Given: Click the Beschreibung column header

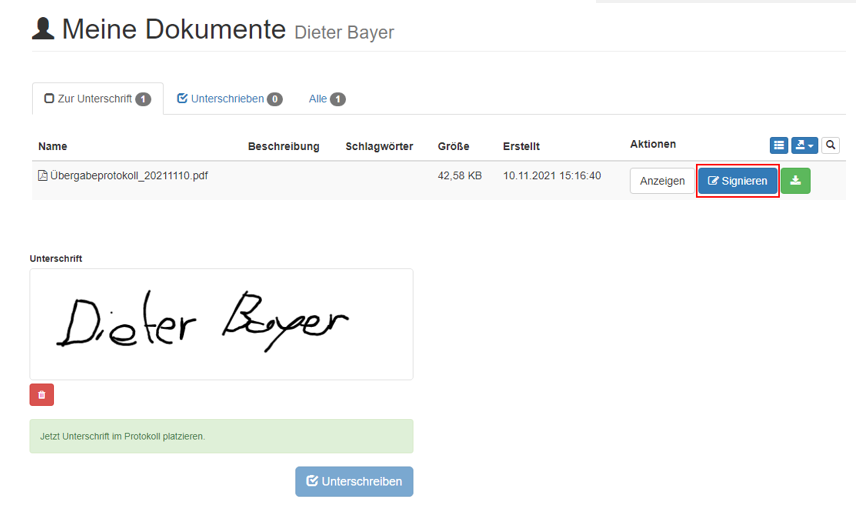Looking at the screenshot, I should pyautogui.click(x=283, y=146).
